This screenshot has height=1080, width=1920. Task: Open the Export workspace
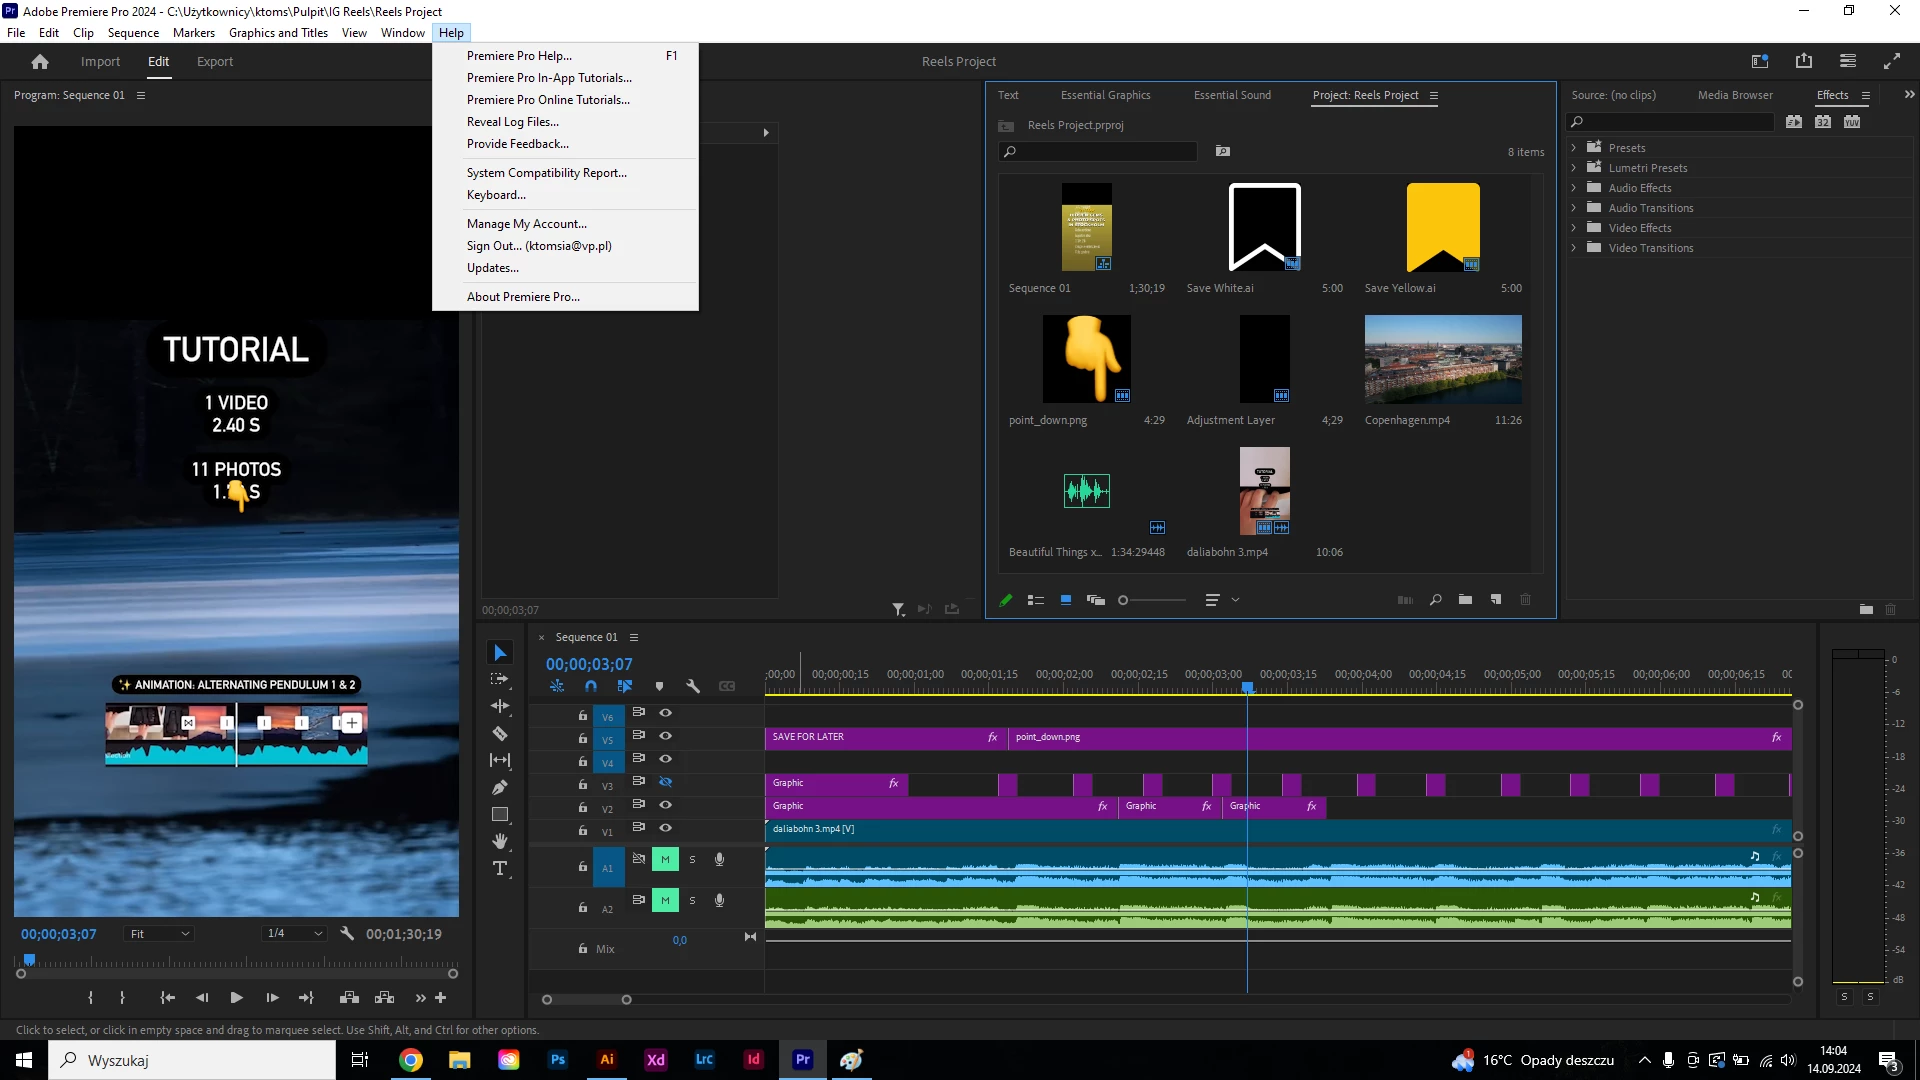pyautogui.click(x=214, y=61)
